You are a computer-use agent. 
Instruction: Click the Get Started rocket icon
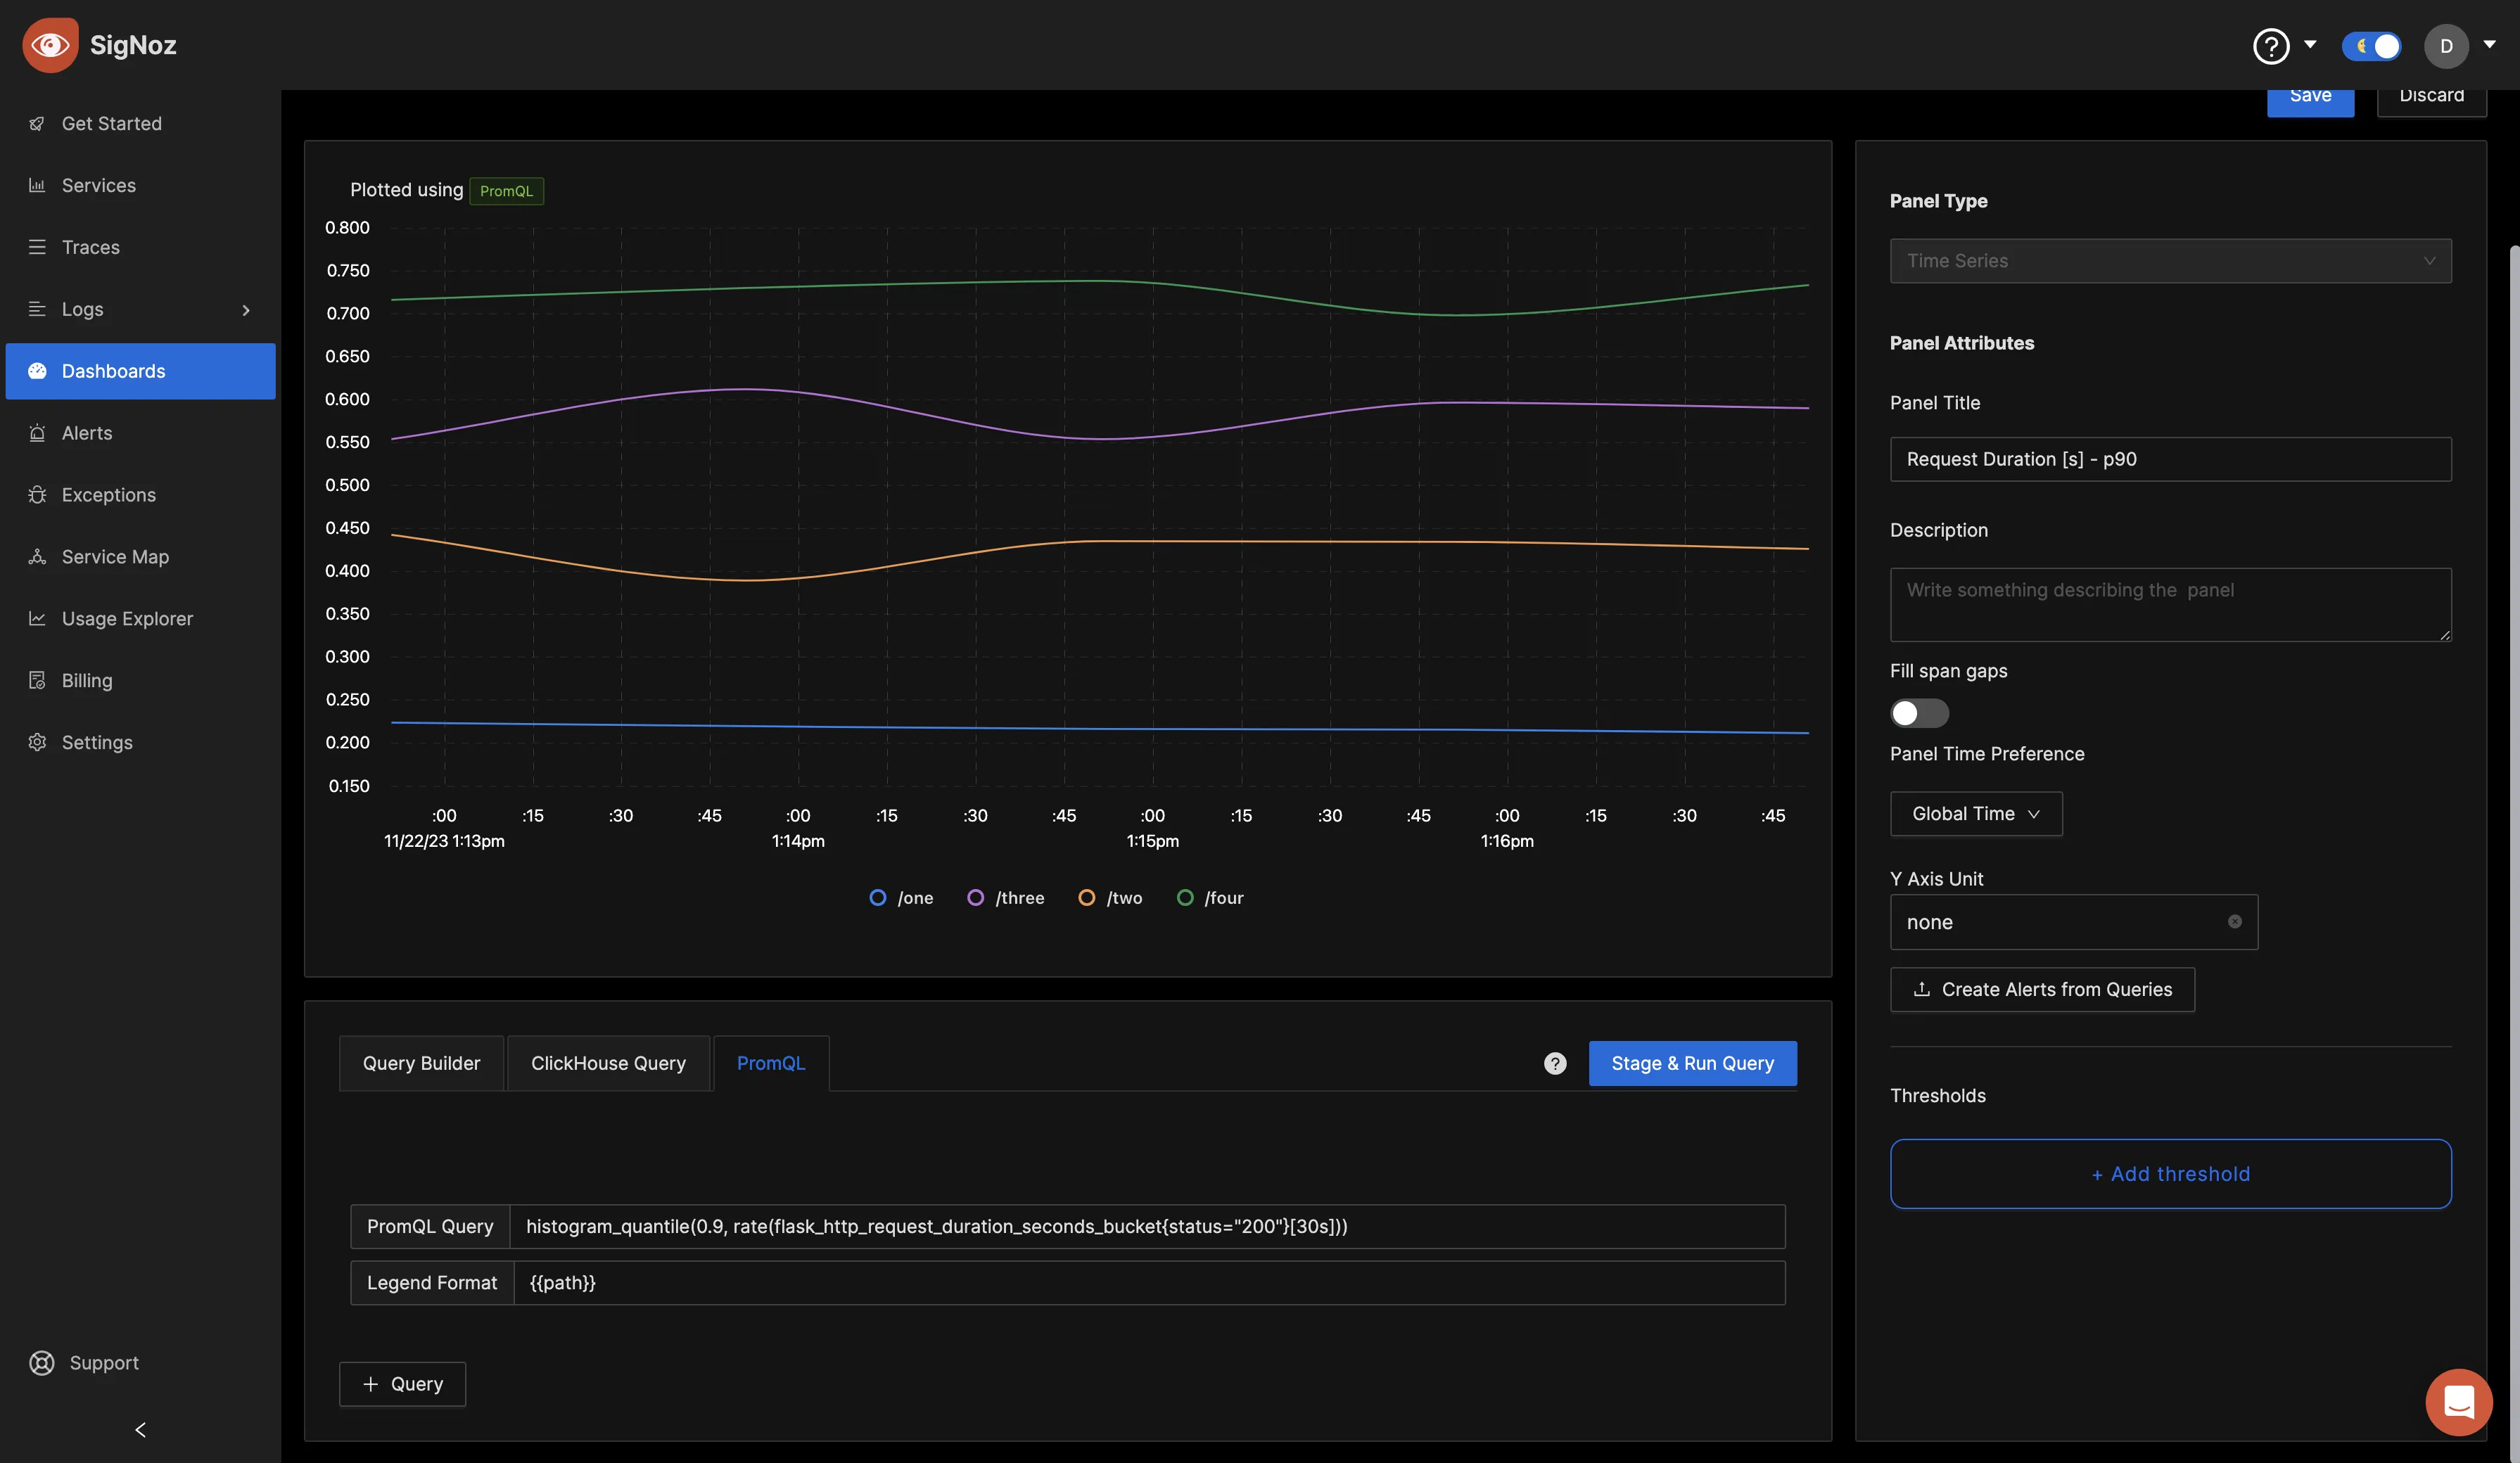click(37, 123)
